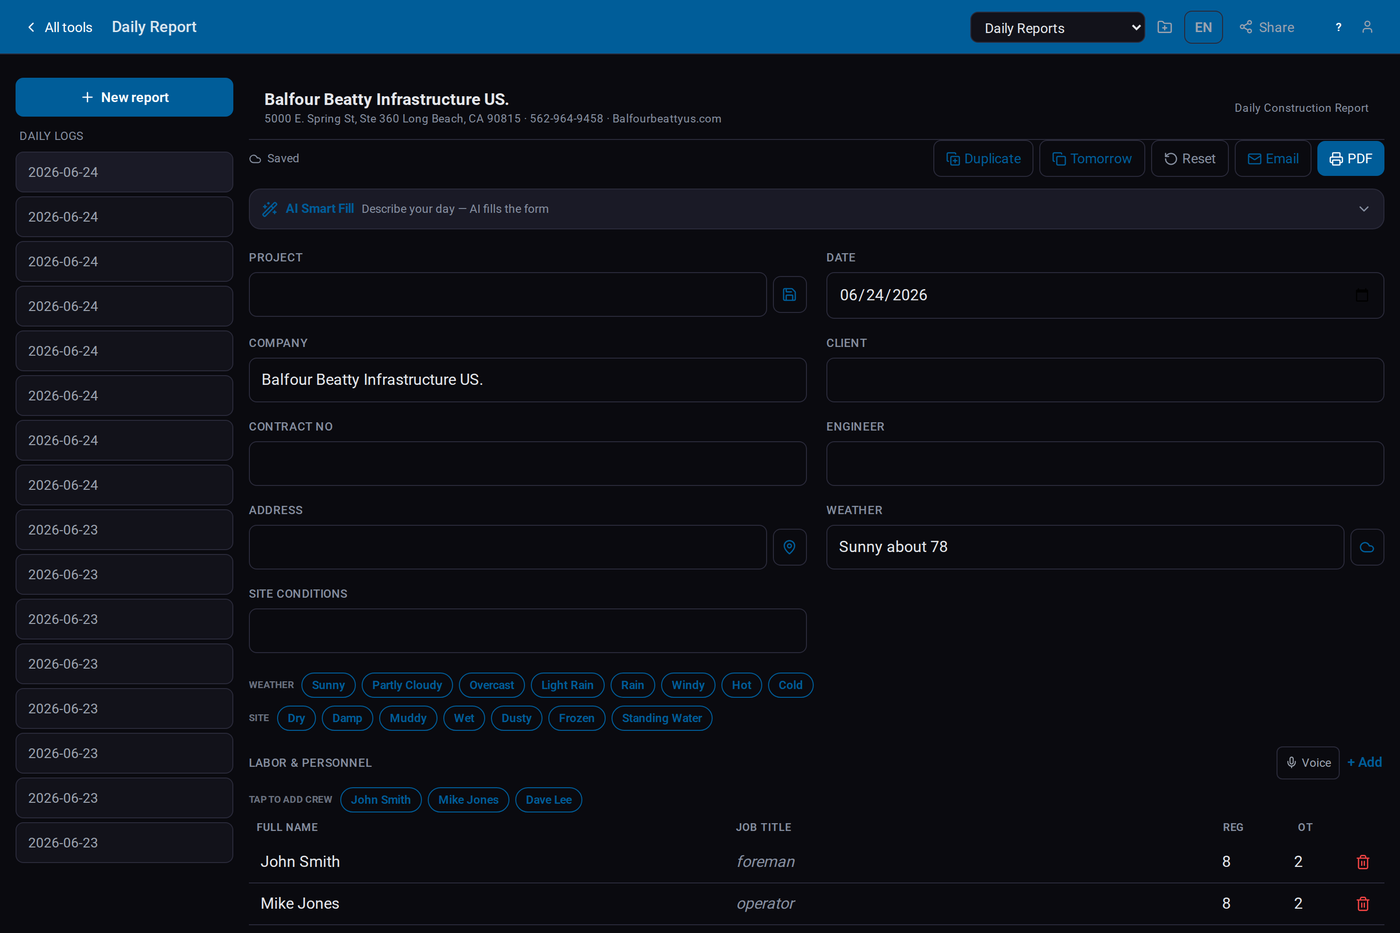Screen dimensions: 1400x933
Task: Tap the Mike Jones crew chip
Action: pyautogui.click(x=468, y=800)
